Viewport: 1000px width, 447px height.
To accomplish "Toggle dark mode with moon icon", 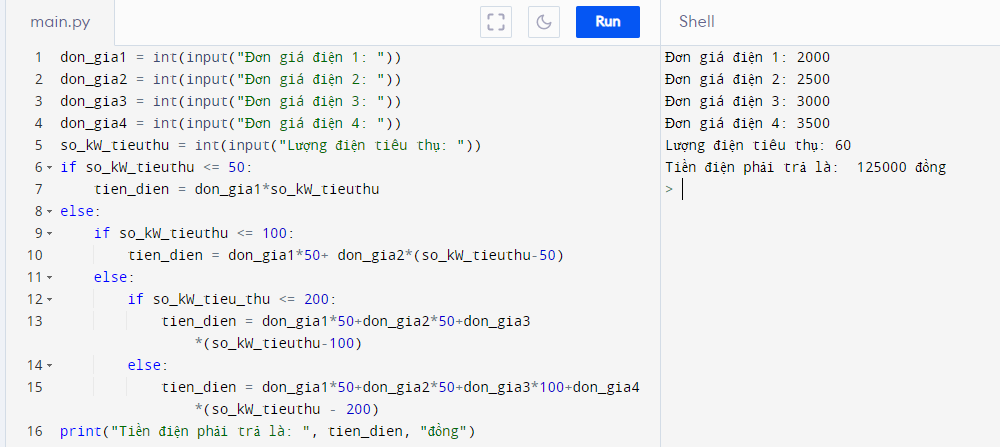I will pos(544,22).
